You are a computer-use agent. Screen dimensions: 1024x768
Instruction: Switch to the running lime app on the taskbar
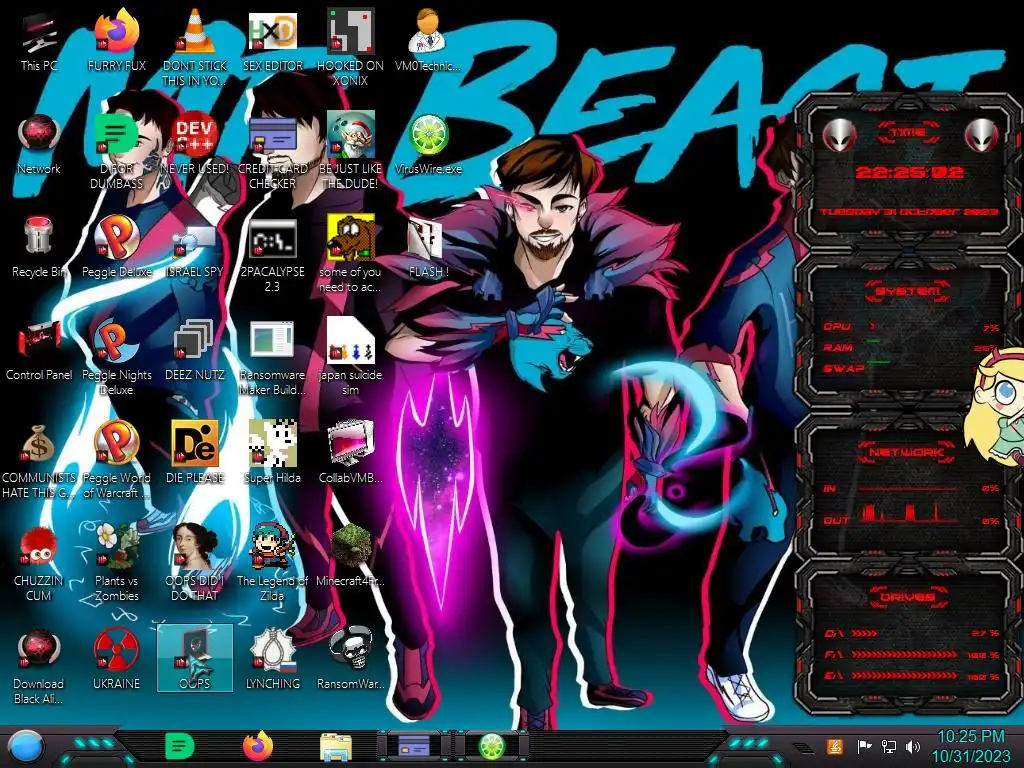click(x=492, y=746)
